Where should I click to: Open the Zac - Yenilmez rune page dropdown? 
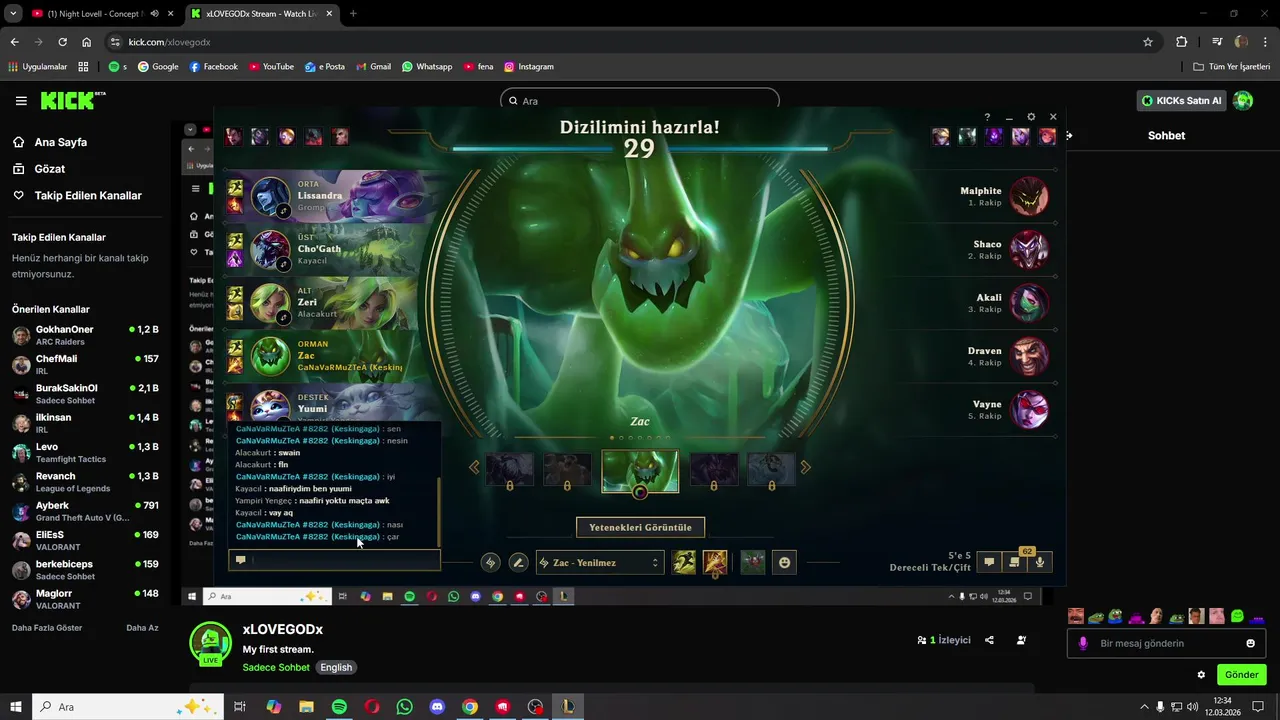(600, 563)
